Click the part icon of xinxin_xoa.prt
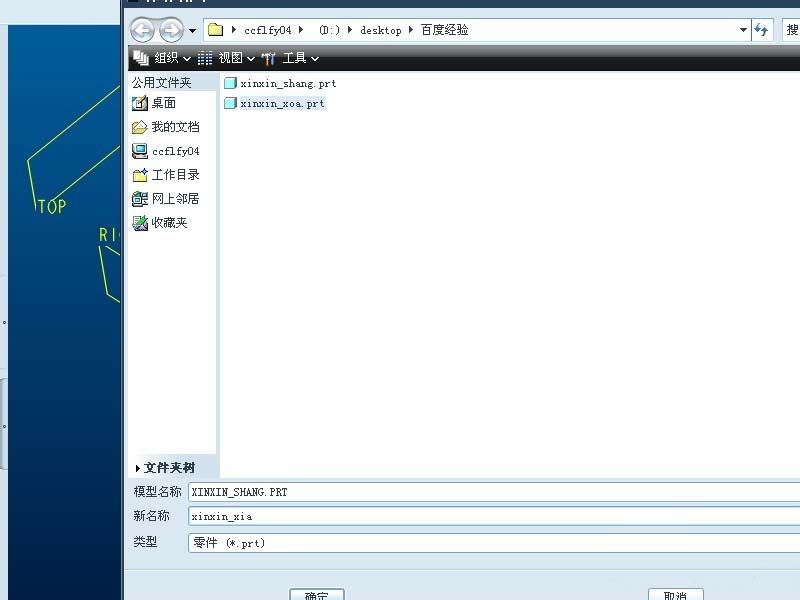This screenshot has height=600, width=800. tap(230, 103)
